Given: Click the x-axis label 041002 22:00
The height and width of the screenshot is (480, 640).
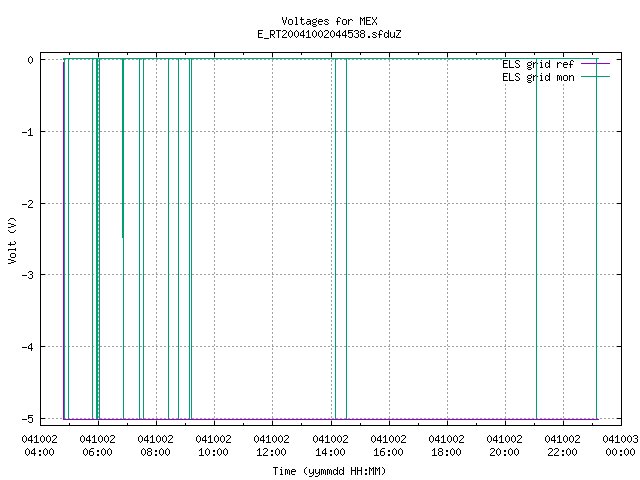Looking at the screenshot, I should (x=562, y=446).
